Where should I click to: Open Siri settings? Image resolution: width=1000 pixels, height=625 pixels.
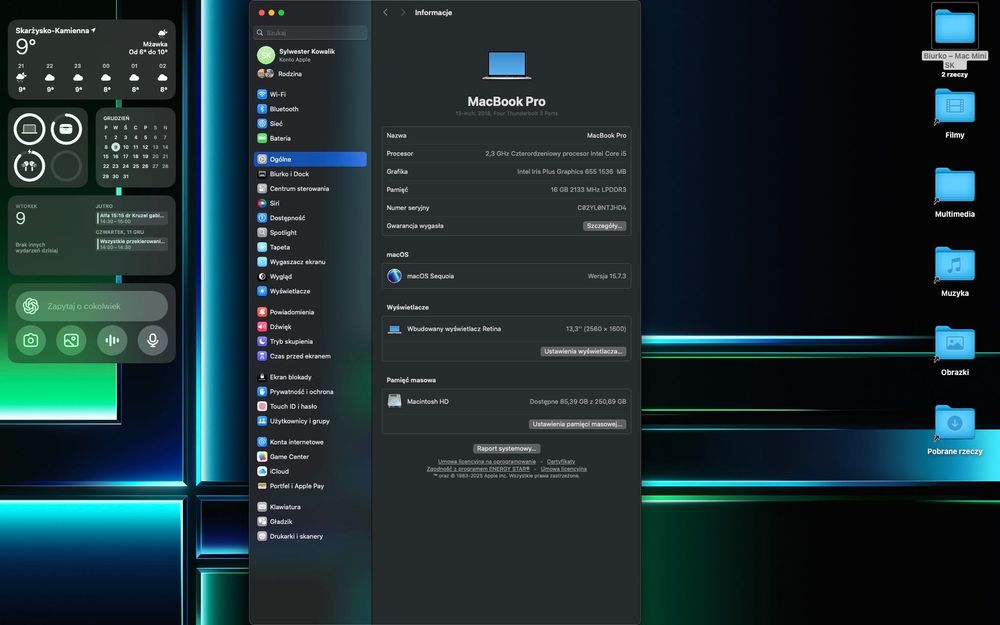(x=310, y=203)
